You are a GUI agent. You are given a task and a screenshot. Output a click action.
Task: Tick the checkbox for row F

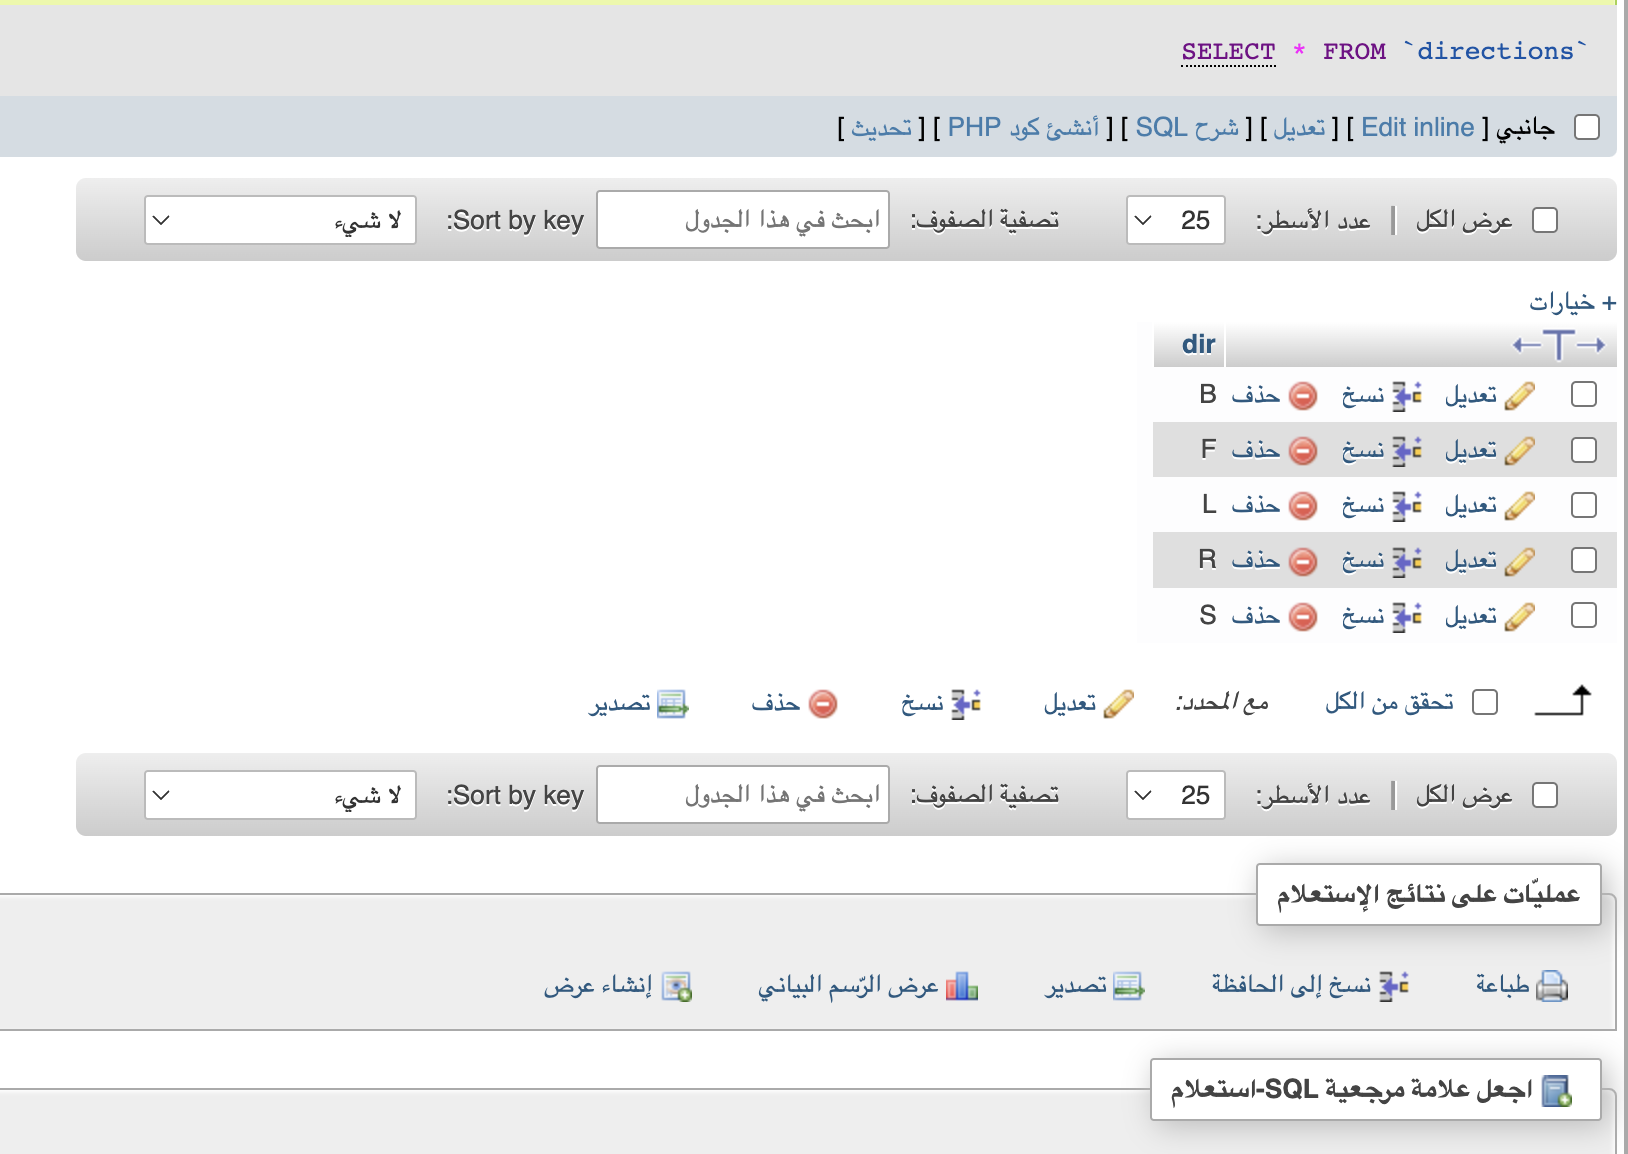pos(1584,450)
